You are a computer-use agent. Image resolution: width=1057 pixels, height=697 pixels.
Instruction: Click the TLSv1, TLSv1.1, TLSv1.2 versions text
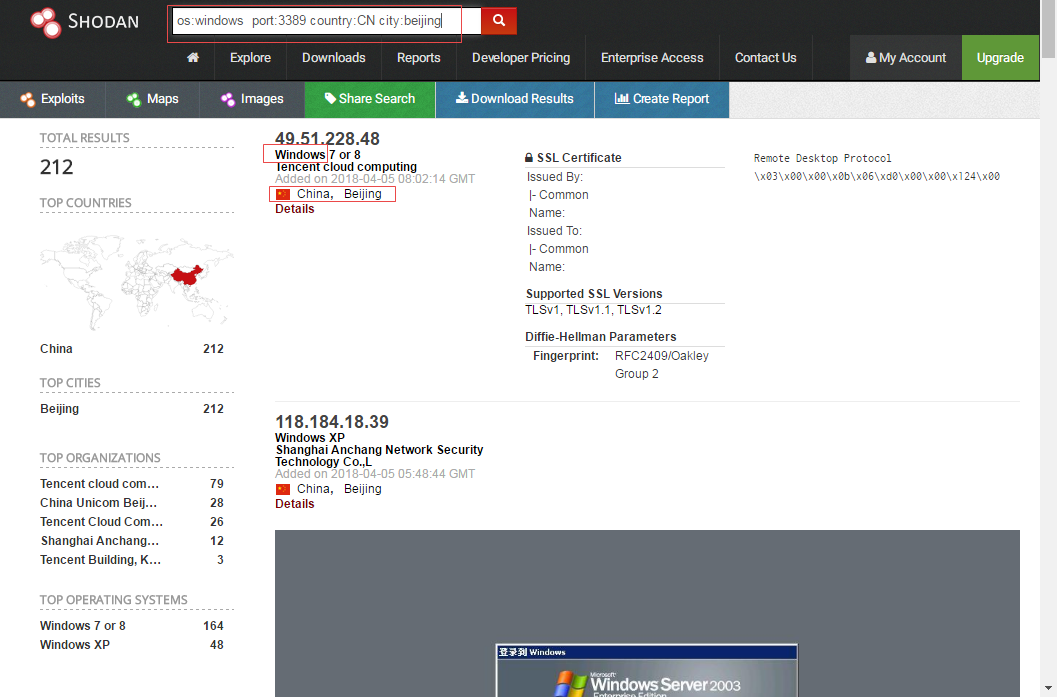click(593, 310)
